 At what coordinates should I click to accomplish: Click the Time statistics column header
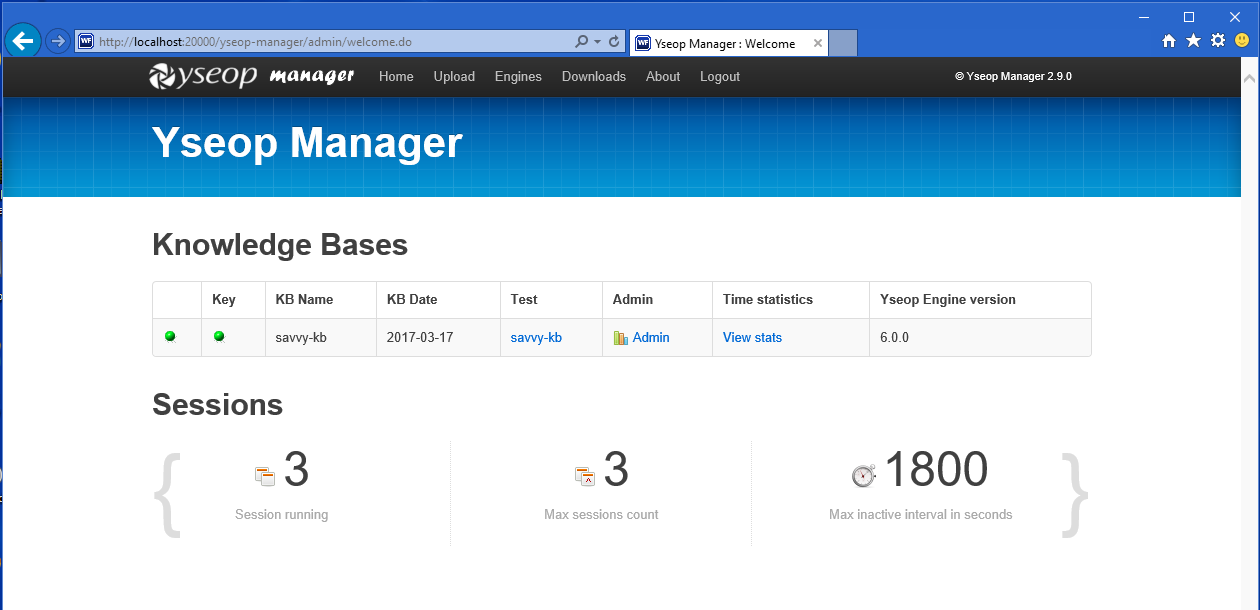[x=790, y=300]
